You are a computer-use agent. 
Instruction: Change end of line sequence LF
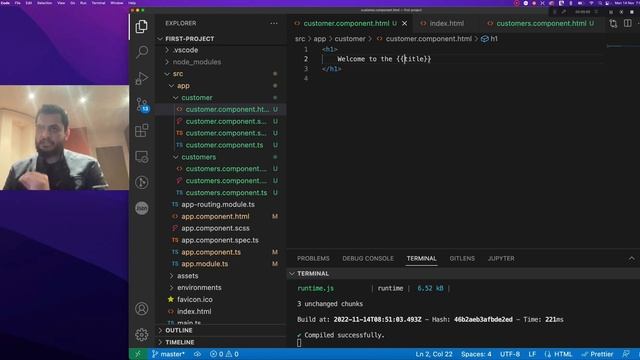pos(532,354)
